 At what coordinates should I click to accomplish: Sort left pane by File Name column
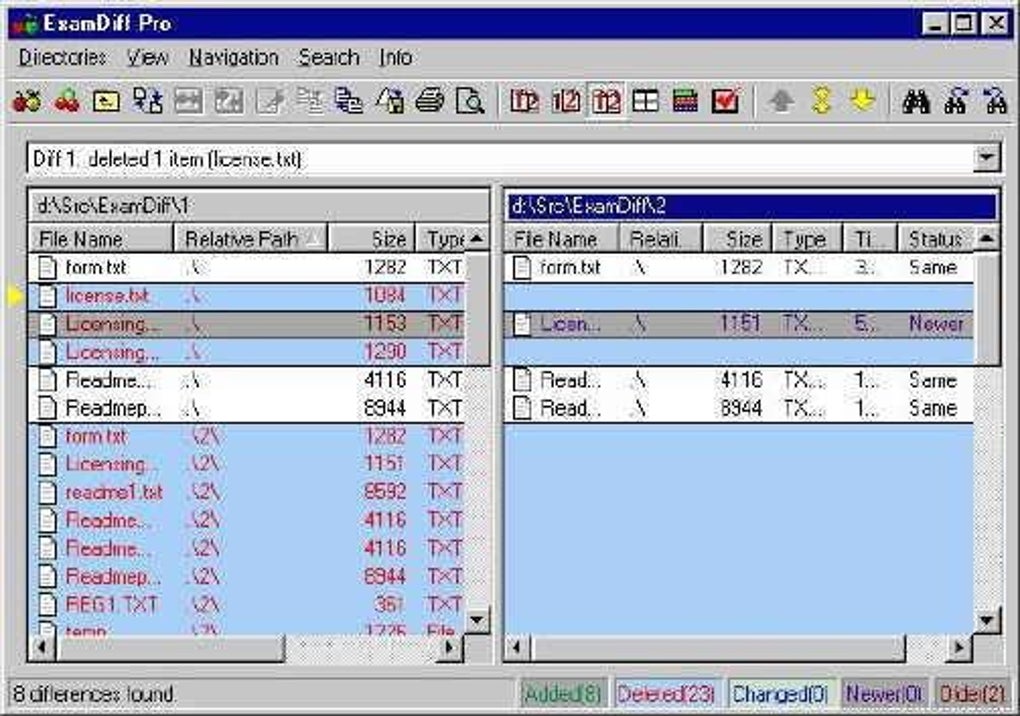coord(101,239)
